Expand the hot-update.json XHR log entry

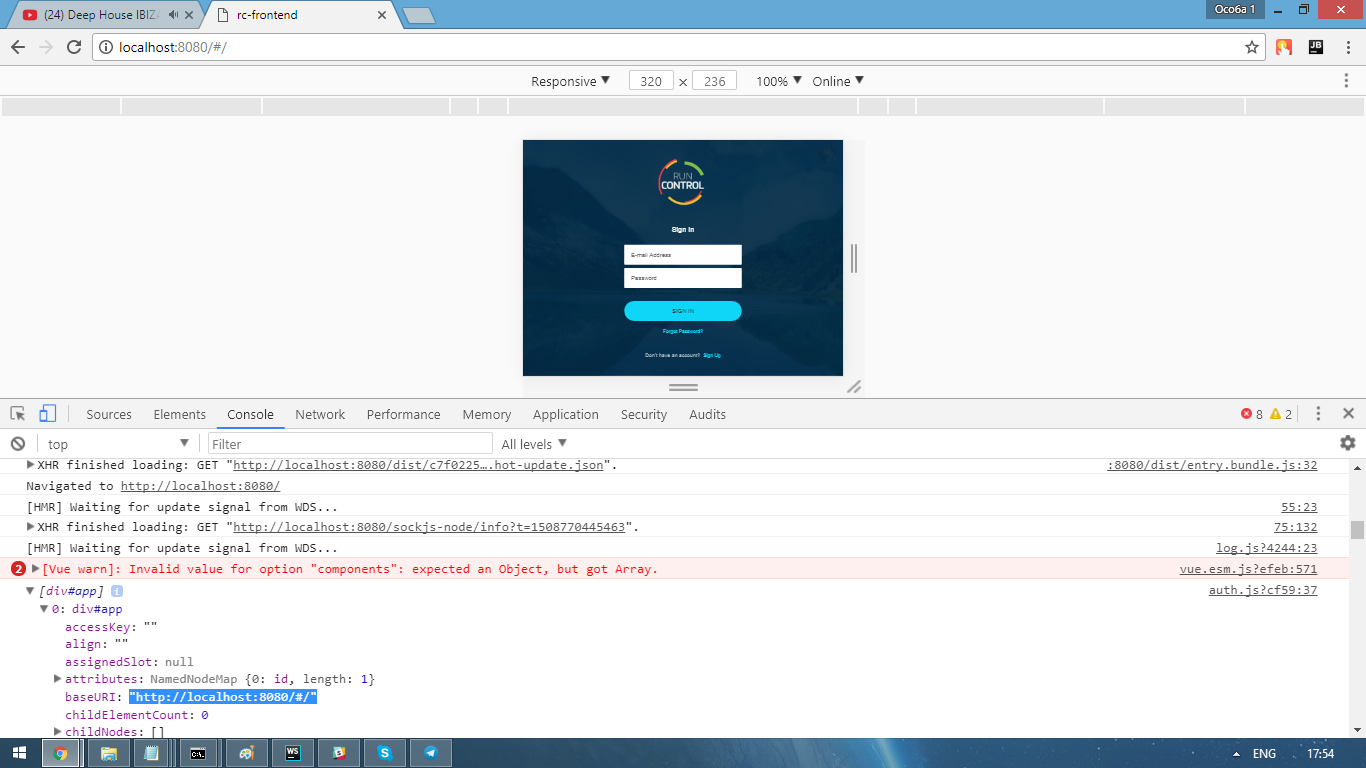tap(30, 465)
